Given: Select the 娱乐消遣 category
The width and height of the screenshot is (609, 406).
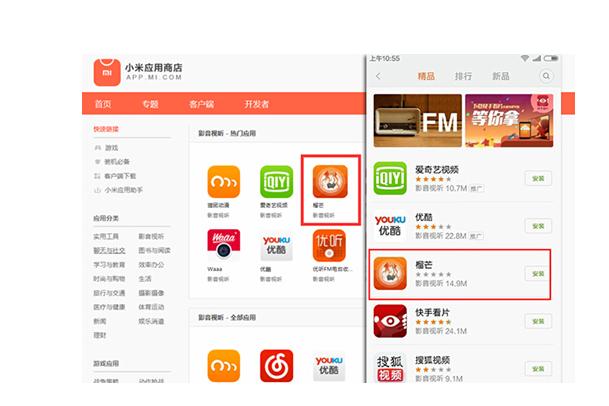Looking at the screenshot, I should pos(151,321).
